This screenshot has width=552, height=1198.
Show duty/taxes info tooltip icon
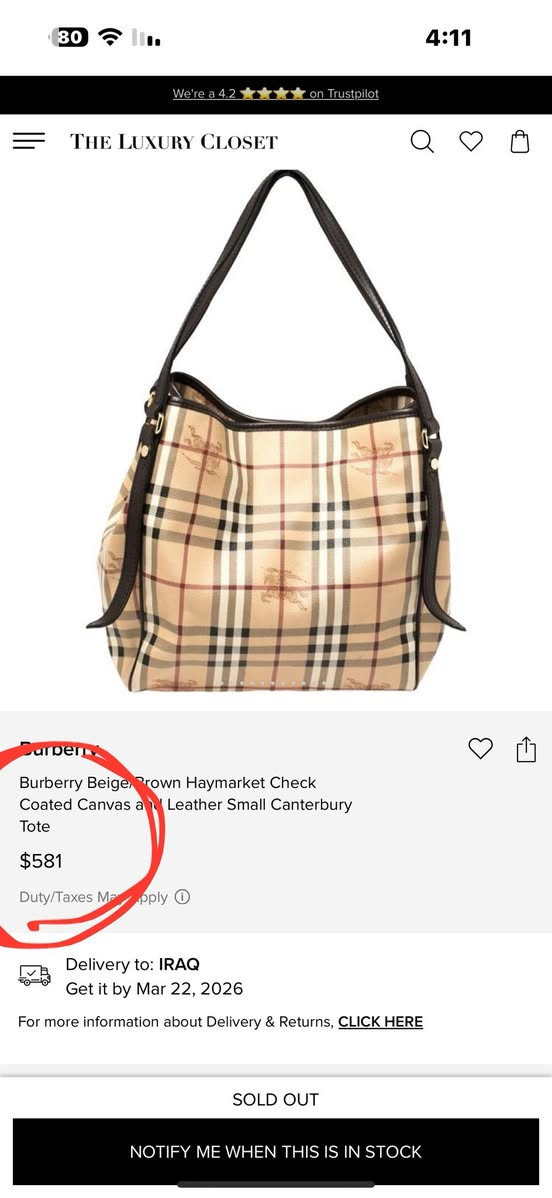[x=182, y=897]
